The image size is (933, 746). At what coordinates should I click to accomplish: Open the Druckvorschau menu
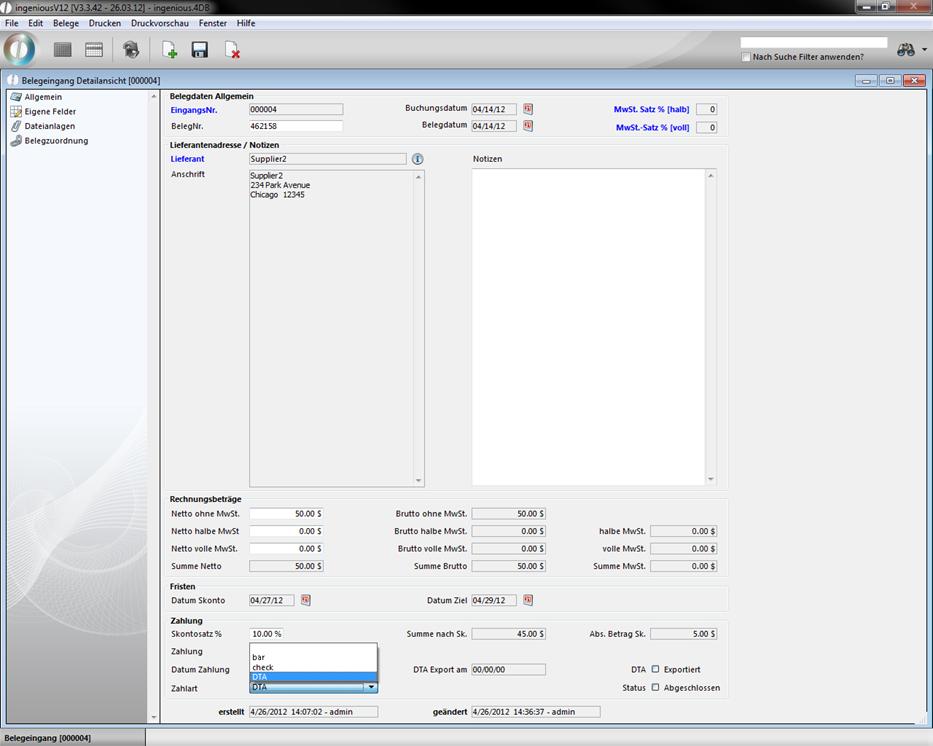pos(160,23)
